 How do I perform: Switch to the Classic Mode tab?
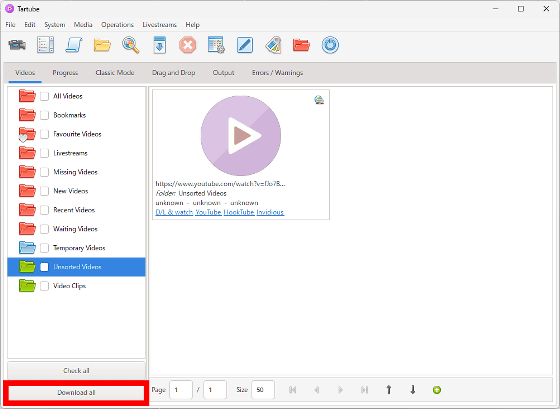pos(115,73)
